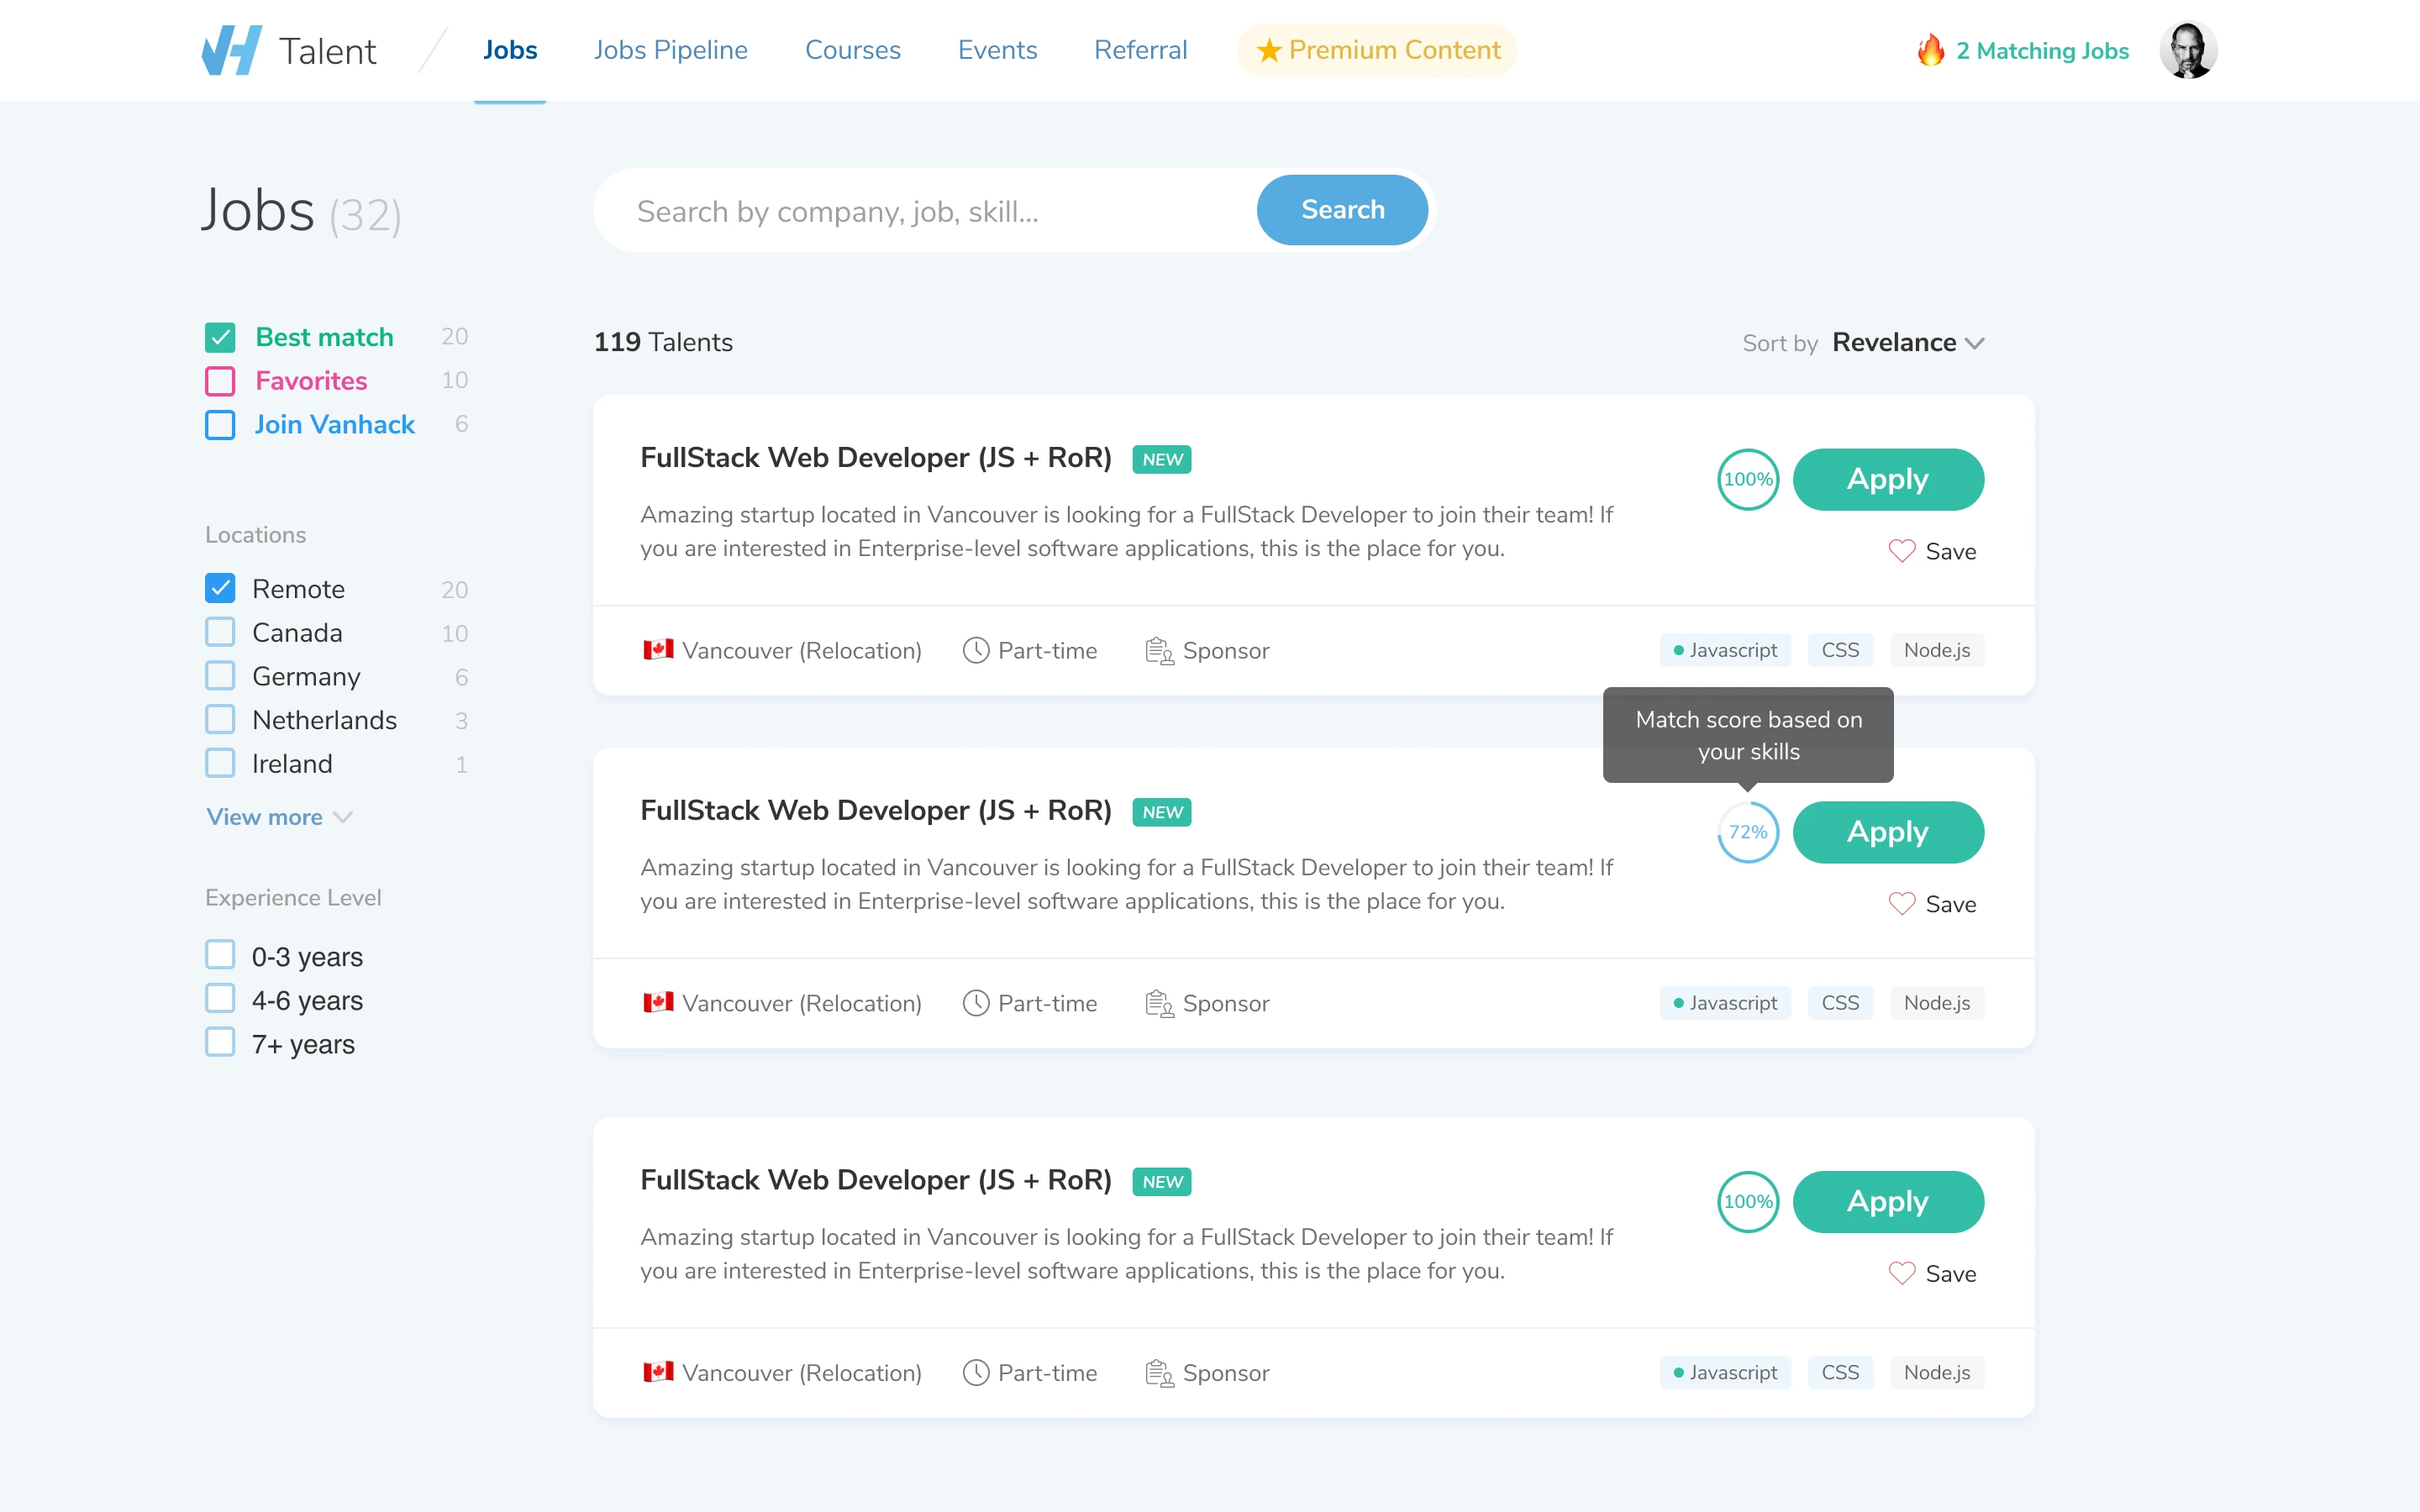The width and height of the screenshot is (2420, 1512).
Task: Save the first FullStack job with the heart icon
Action: pos(1903,550)
